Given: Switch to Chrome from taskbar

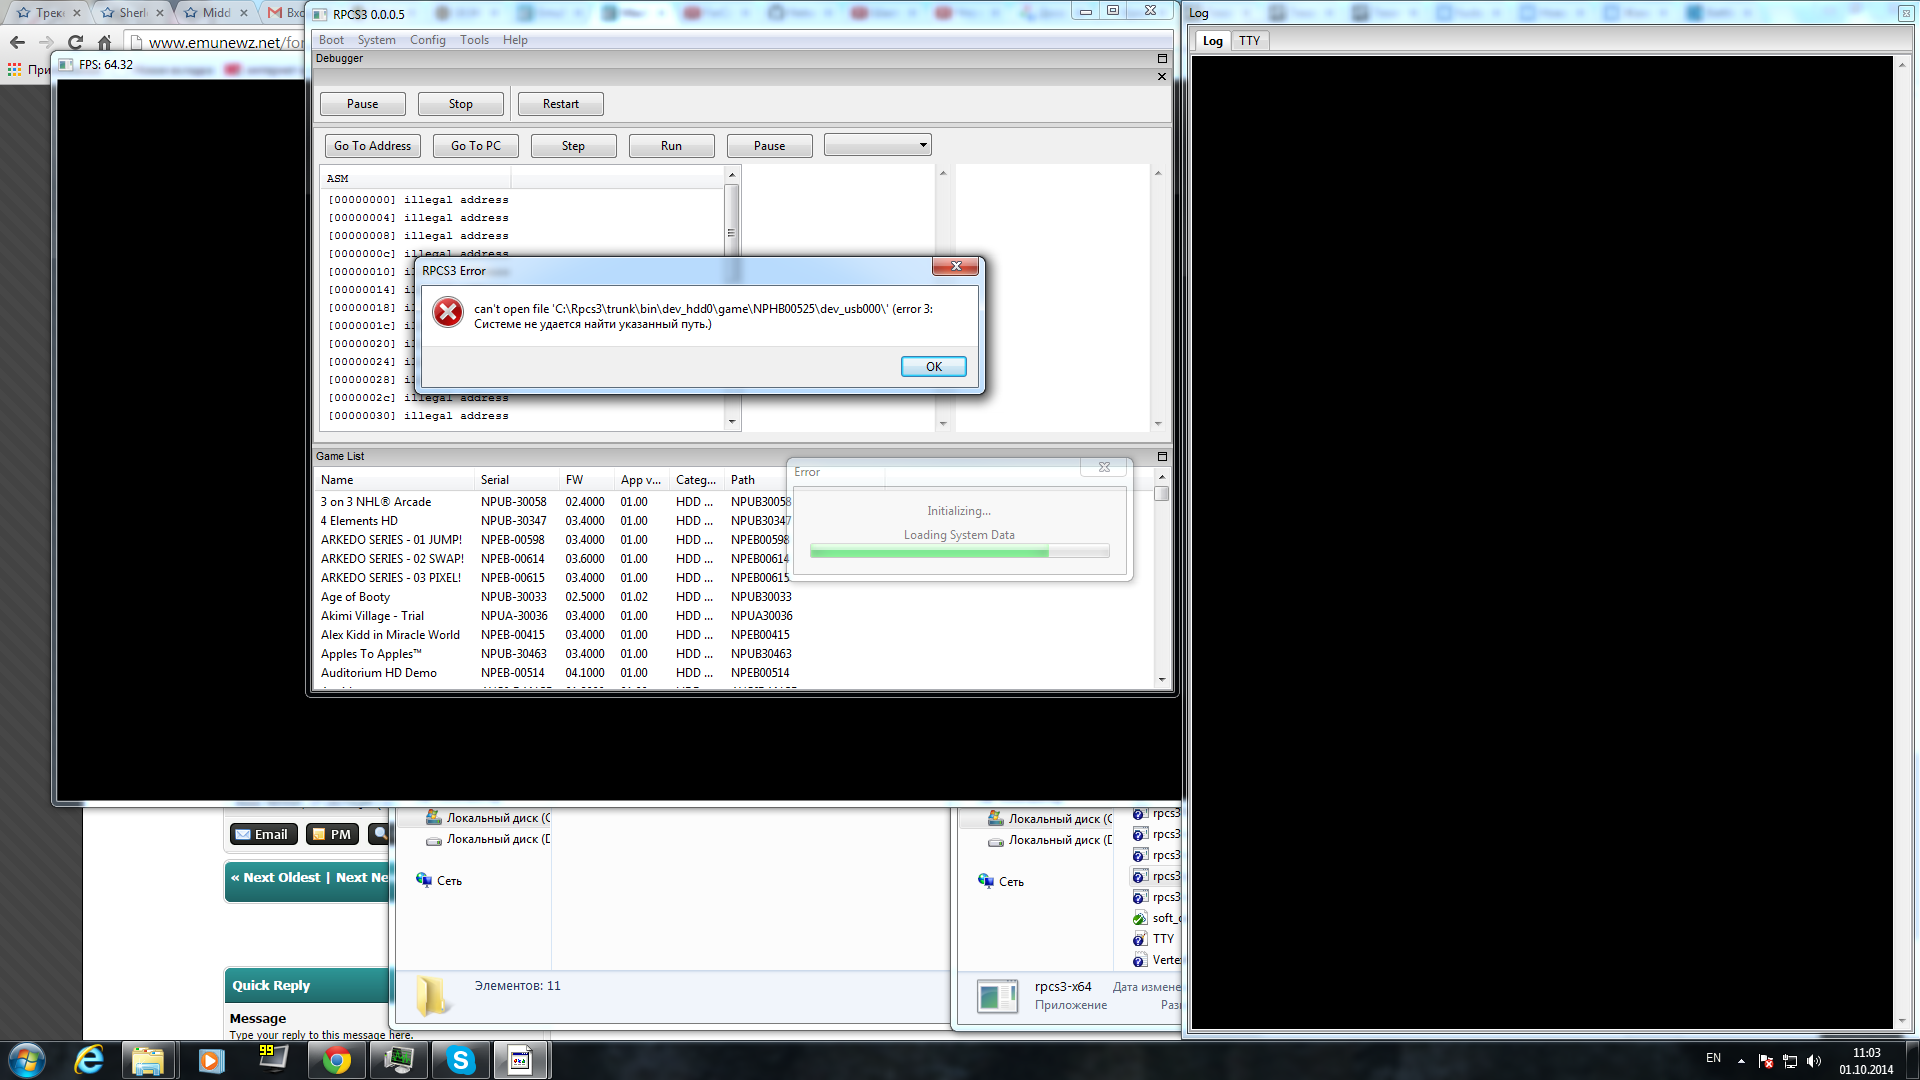Looking at the screenshot, I should pos(337,1060).
